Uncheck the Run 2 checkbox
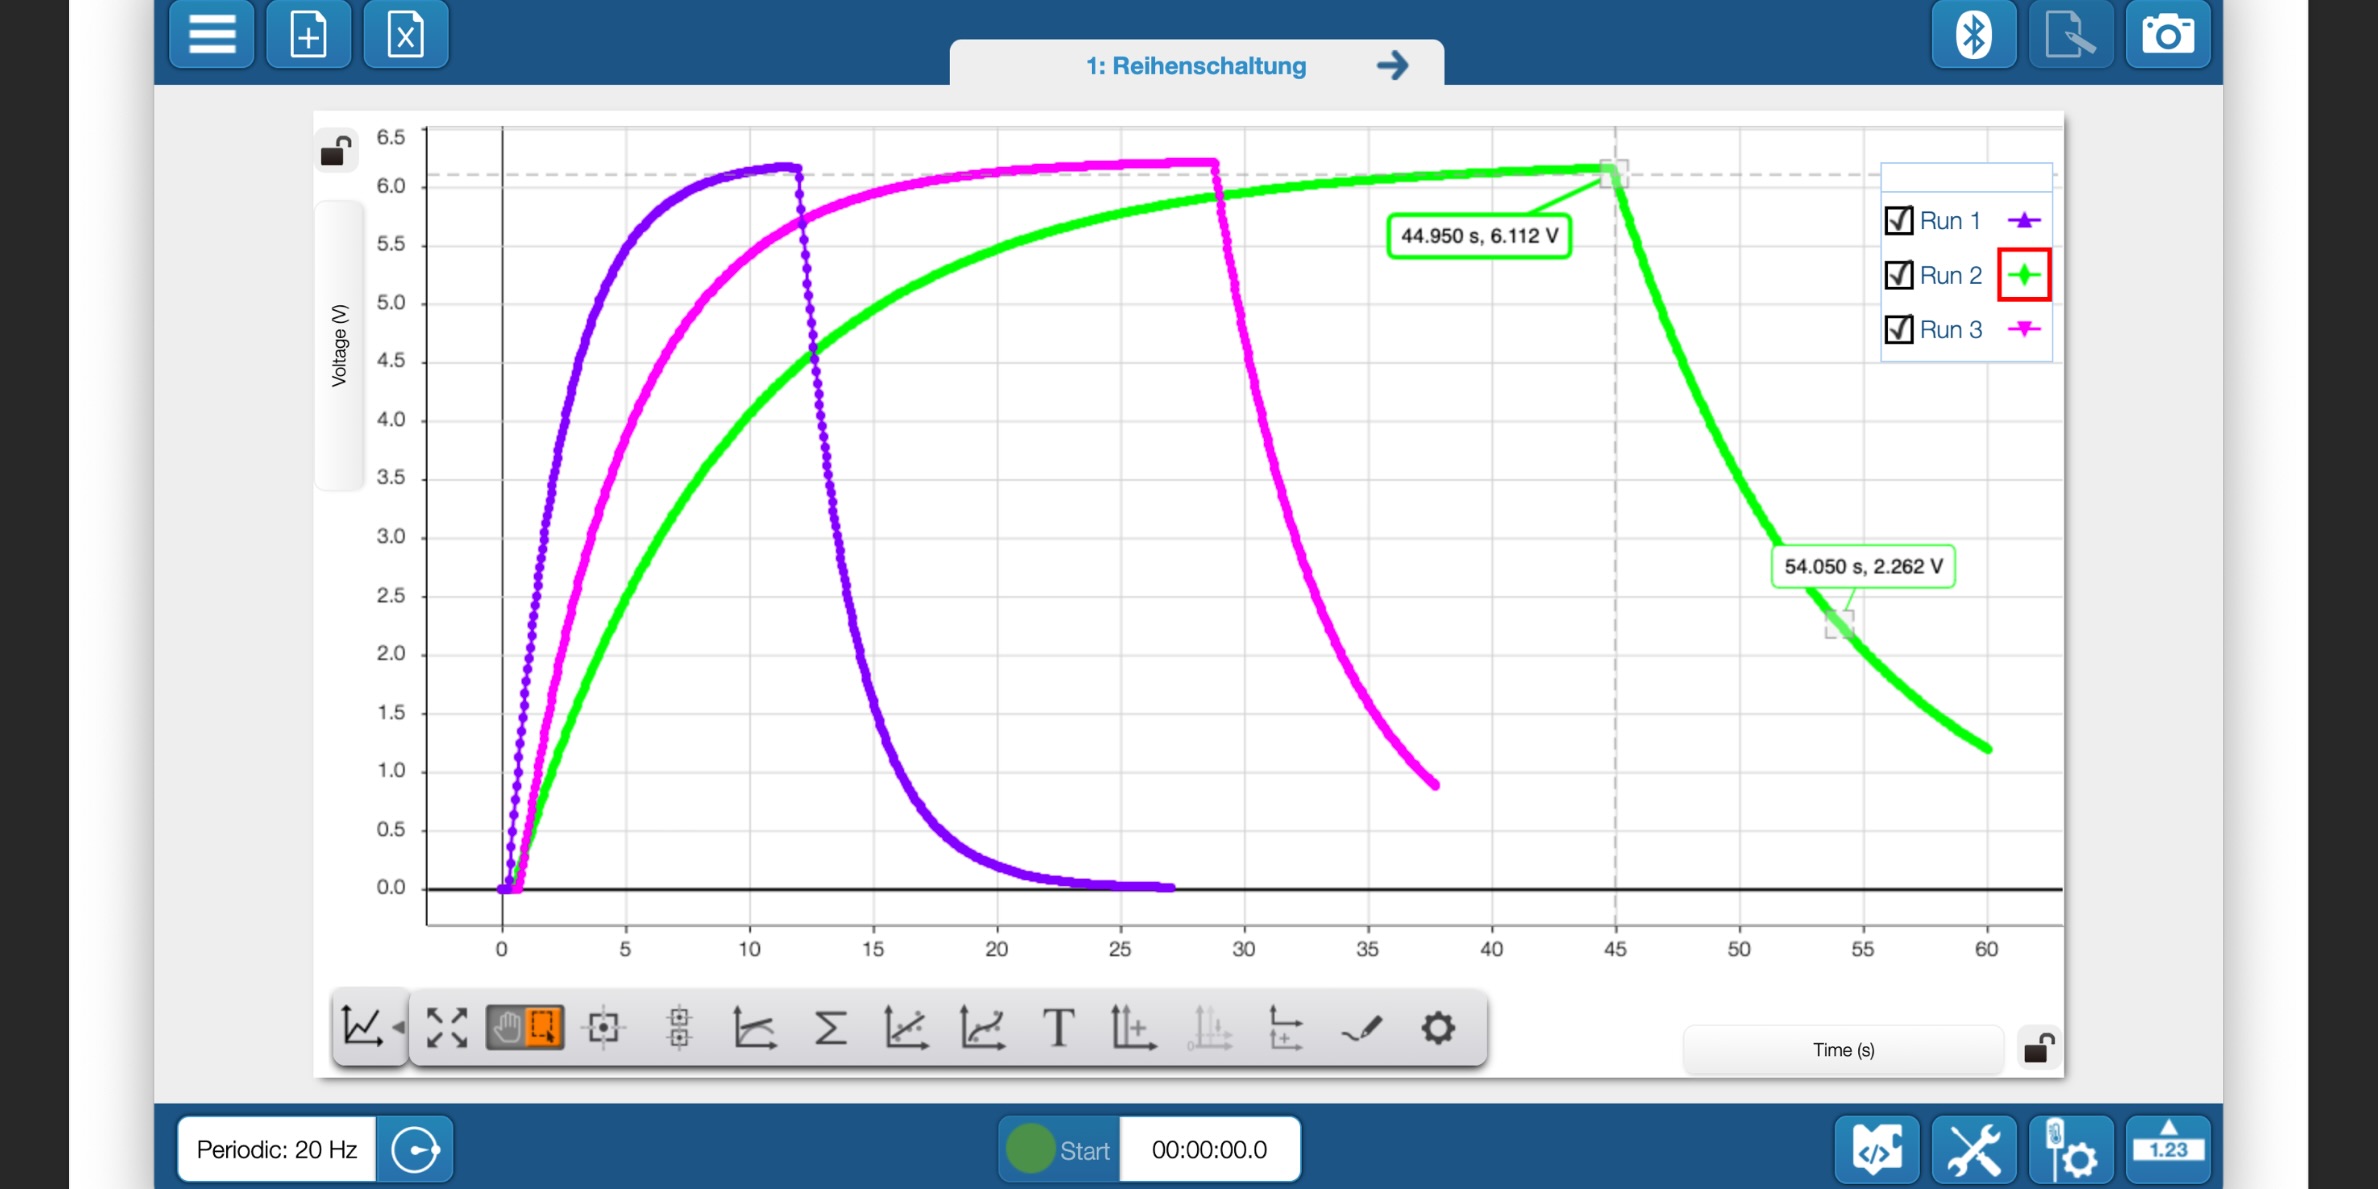The image size is (2378, 1189). point(1898,275)
